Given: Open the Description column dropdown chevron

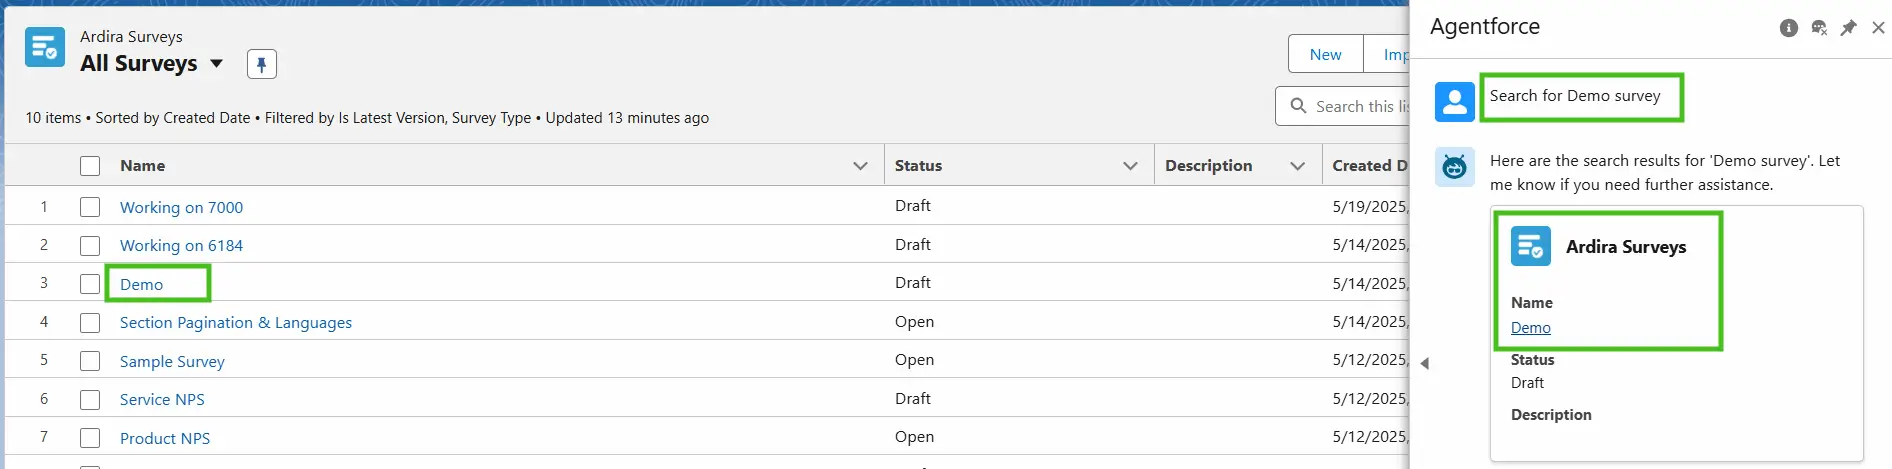Looking at the screenshot, I should 1297,166.
